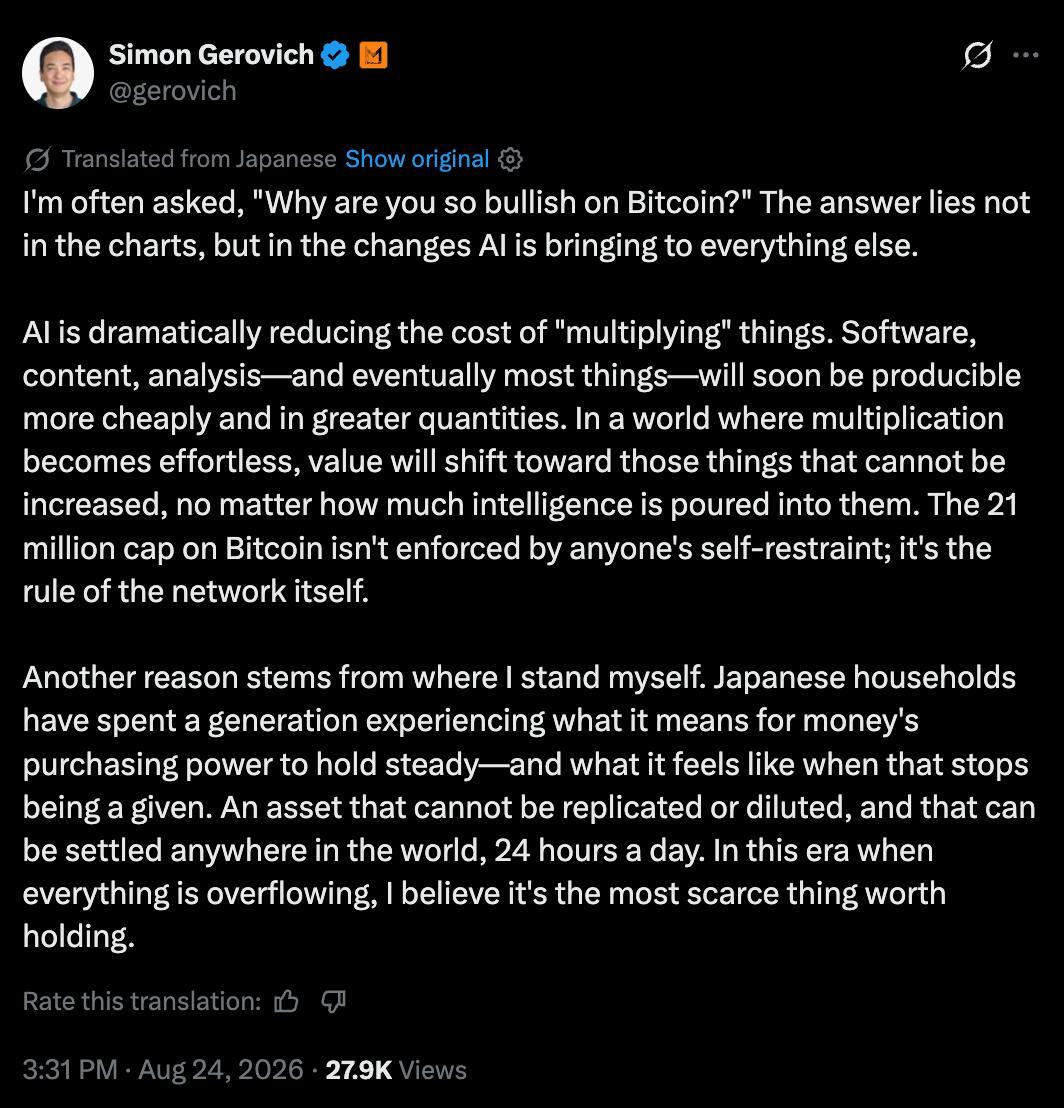Open Simon Gerovich's profile picture
The width and height of the screenshot is (1064, 1108).
[x=58, y=73]
